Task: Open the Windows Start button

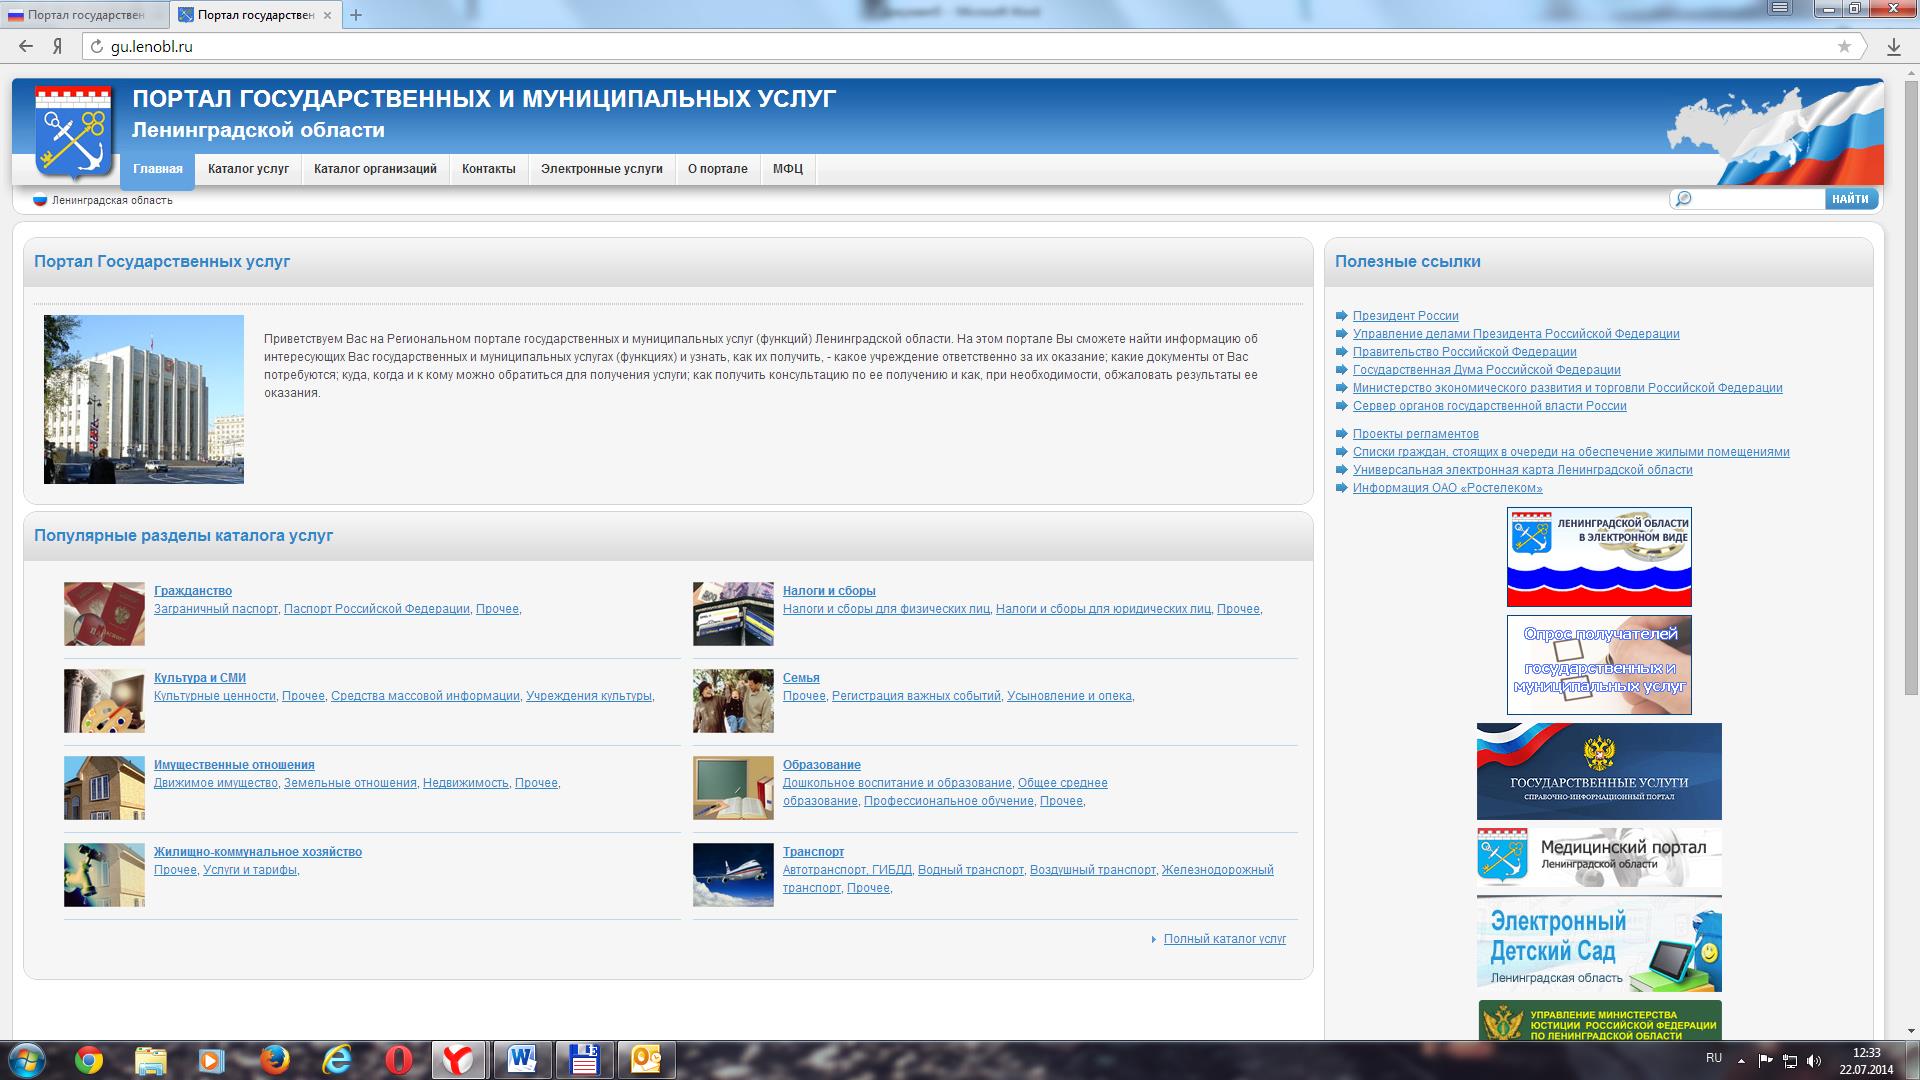Action: pos(26,1060)
